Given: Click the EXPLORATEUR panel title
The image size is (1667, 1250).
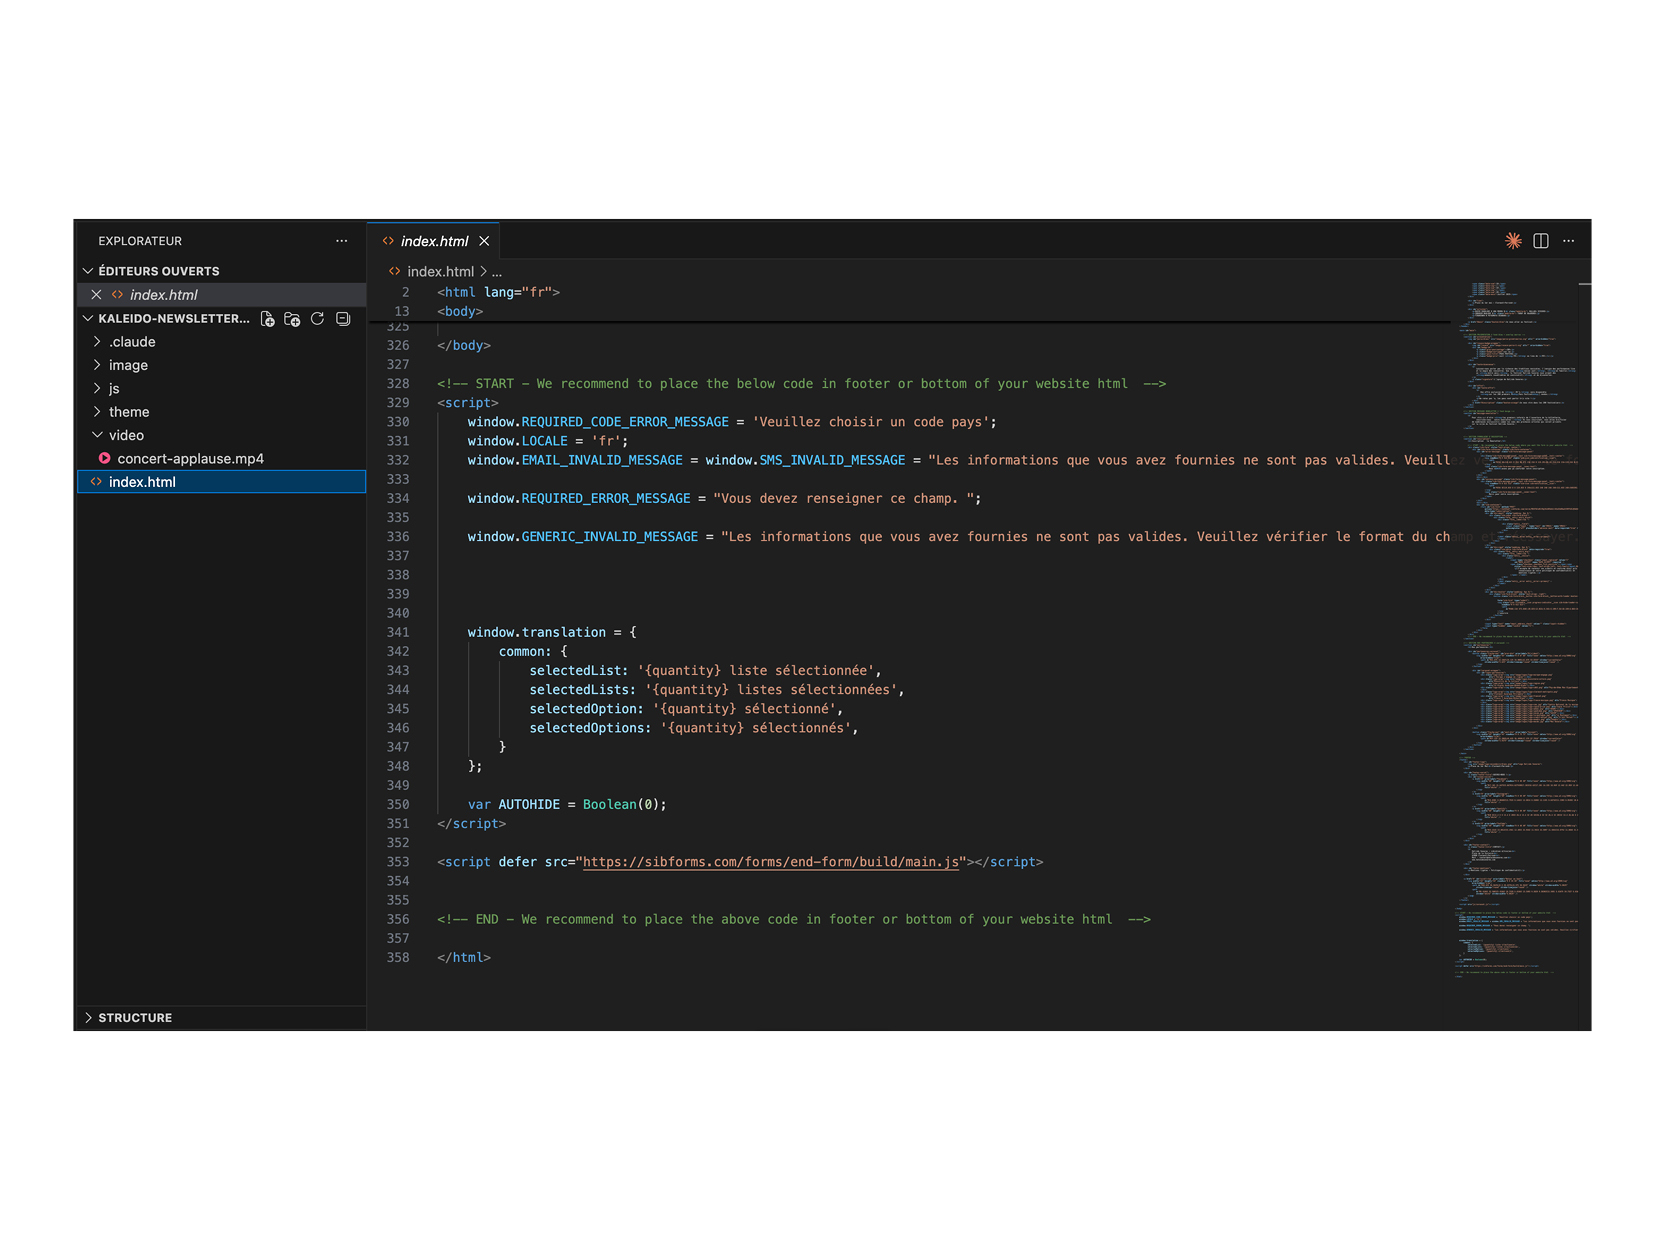Looking at the screenshot, I should click(x=140, y=241).
